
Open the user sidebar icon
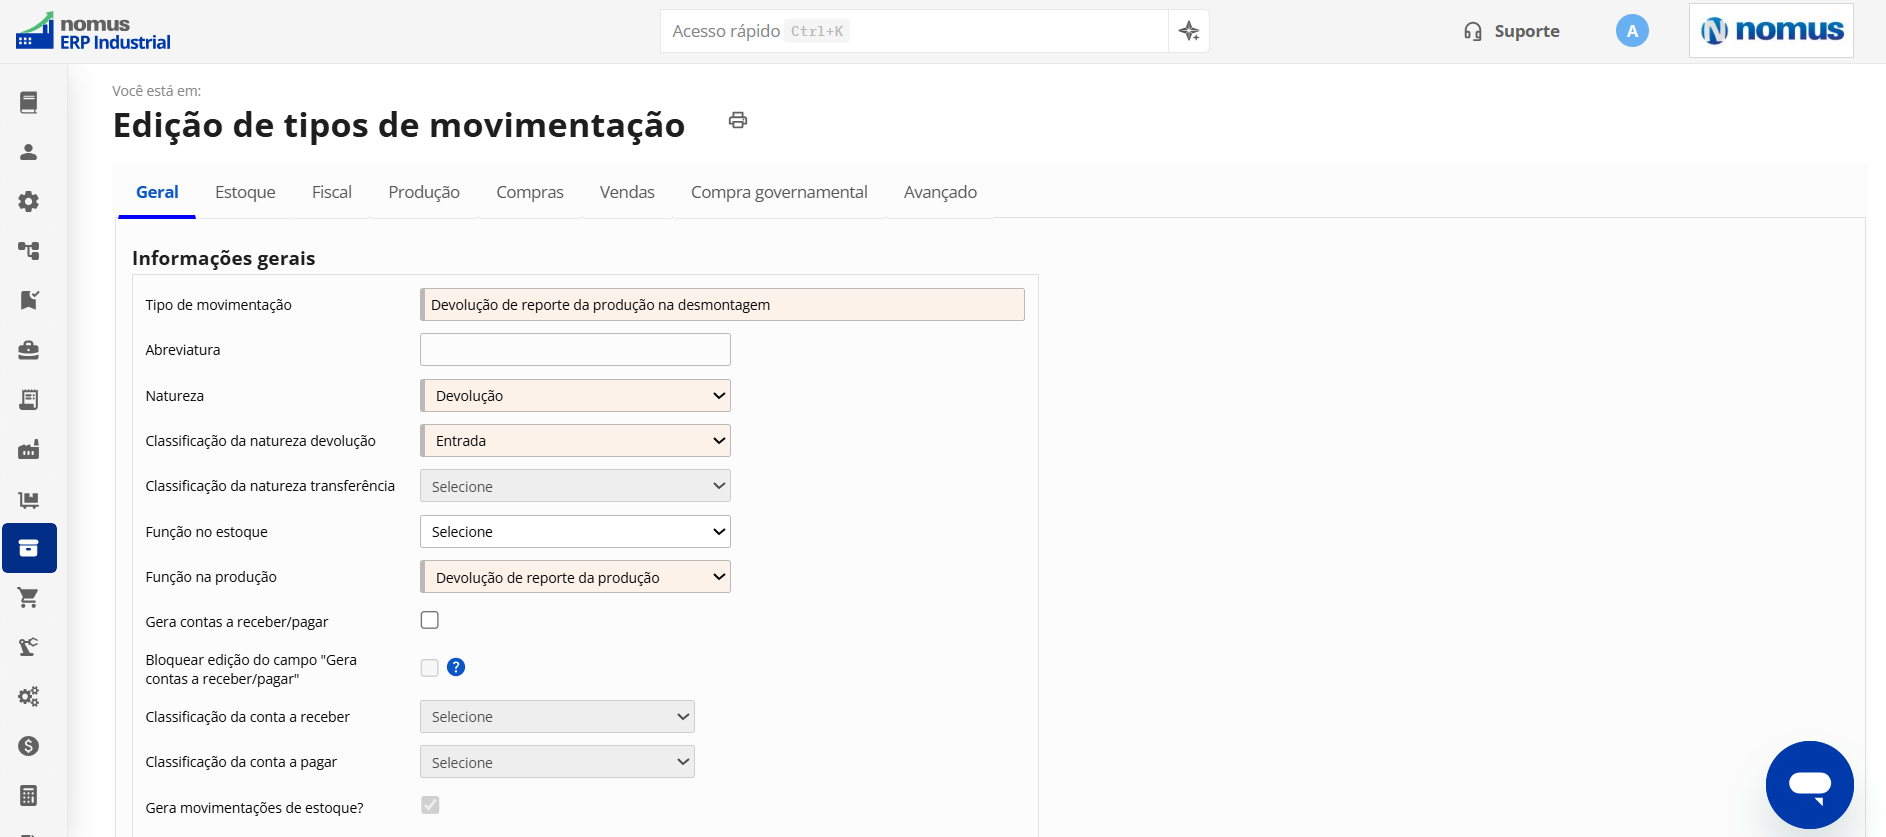pyautogui.click(x=29, y=152)
